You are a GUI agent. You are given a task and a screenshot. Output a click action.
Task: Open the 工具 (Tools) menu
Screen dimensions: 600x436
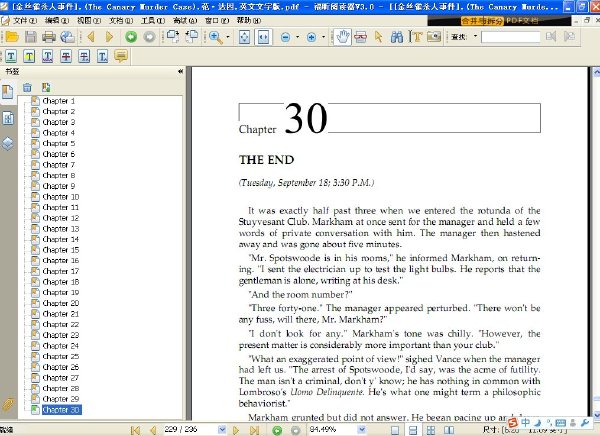[x=153, y=20]
